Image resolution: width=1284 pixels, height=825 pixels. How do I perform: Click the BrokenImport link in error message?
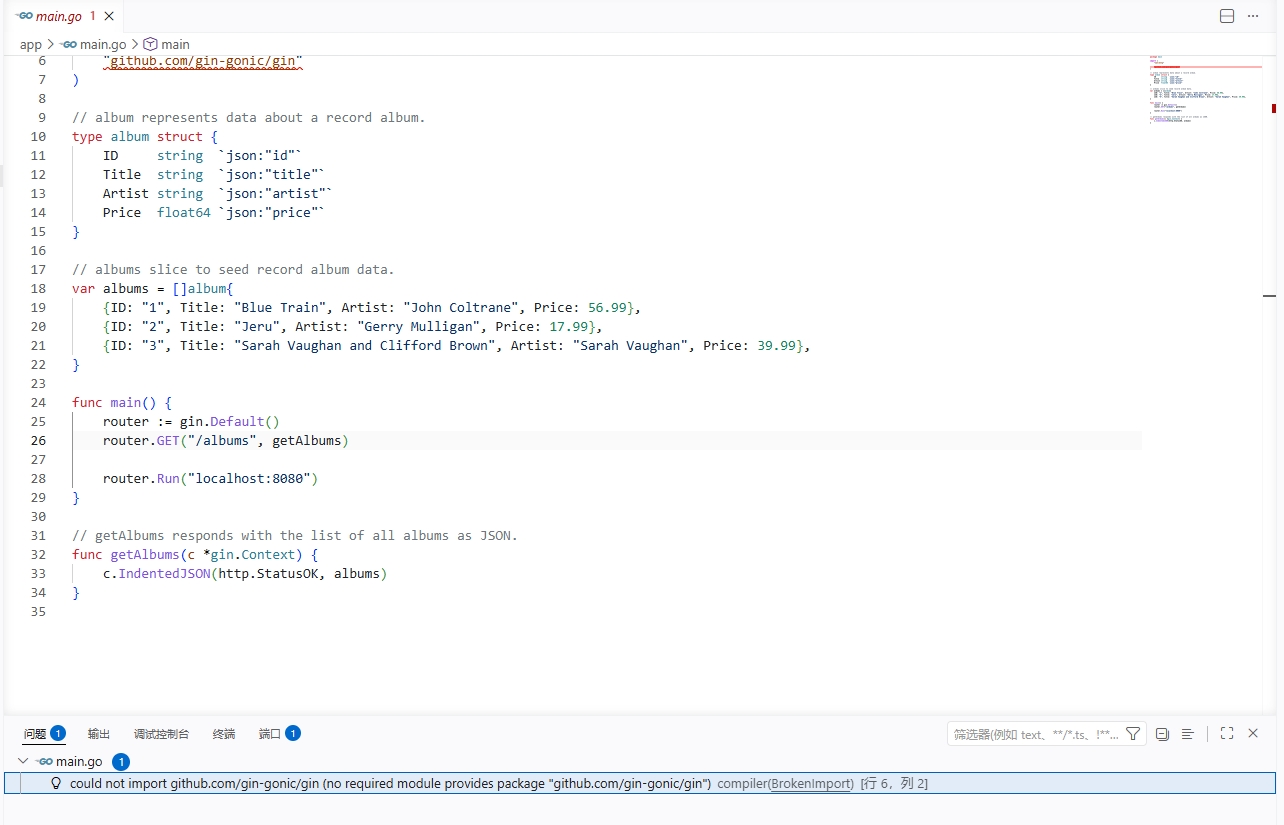[x=812, y=784]
